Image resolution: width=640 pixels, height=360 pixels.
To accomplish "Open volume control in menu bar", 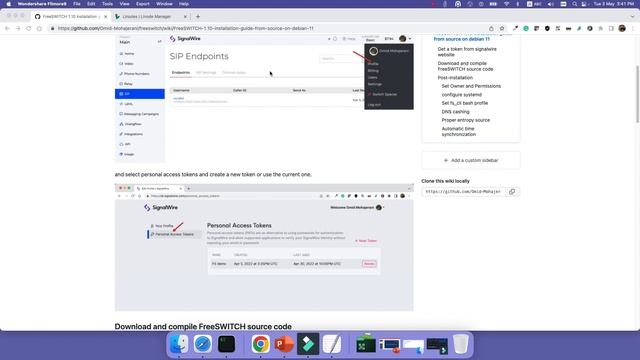I will click(551, 4).
